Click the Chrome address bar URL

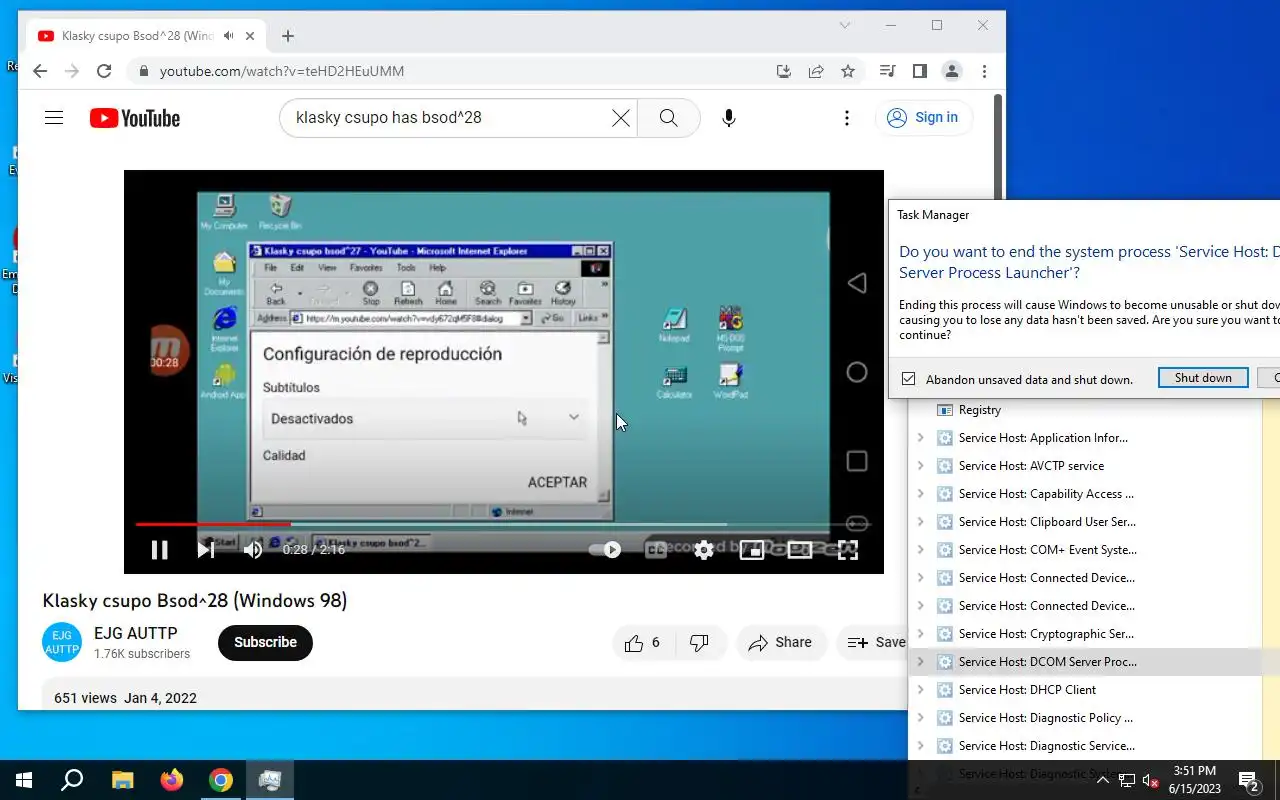pos(282,71)
